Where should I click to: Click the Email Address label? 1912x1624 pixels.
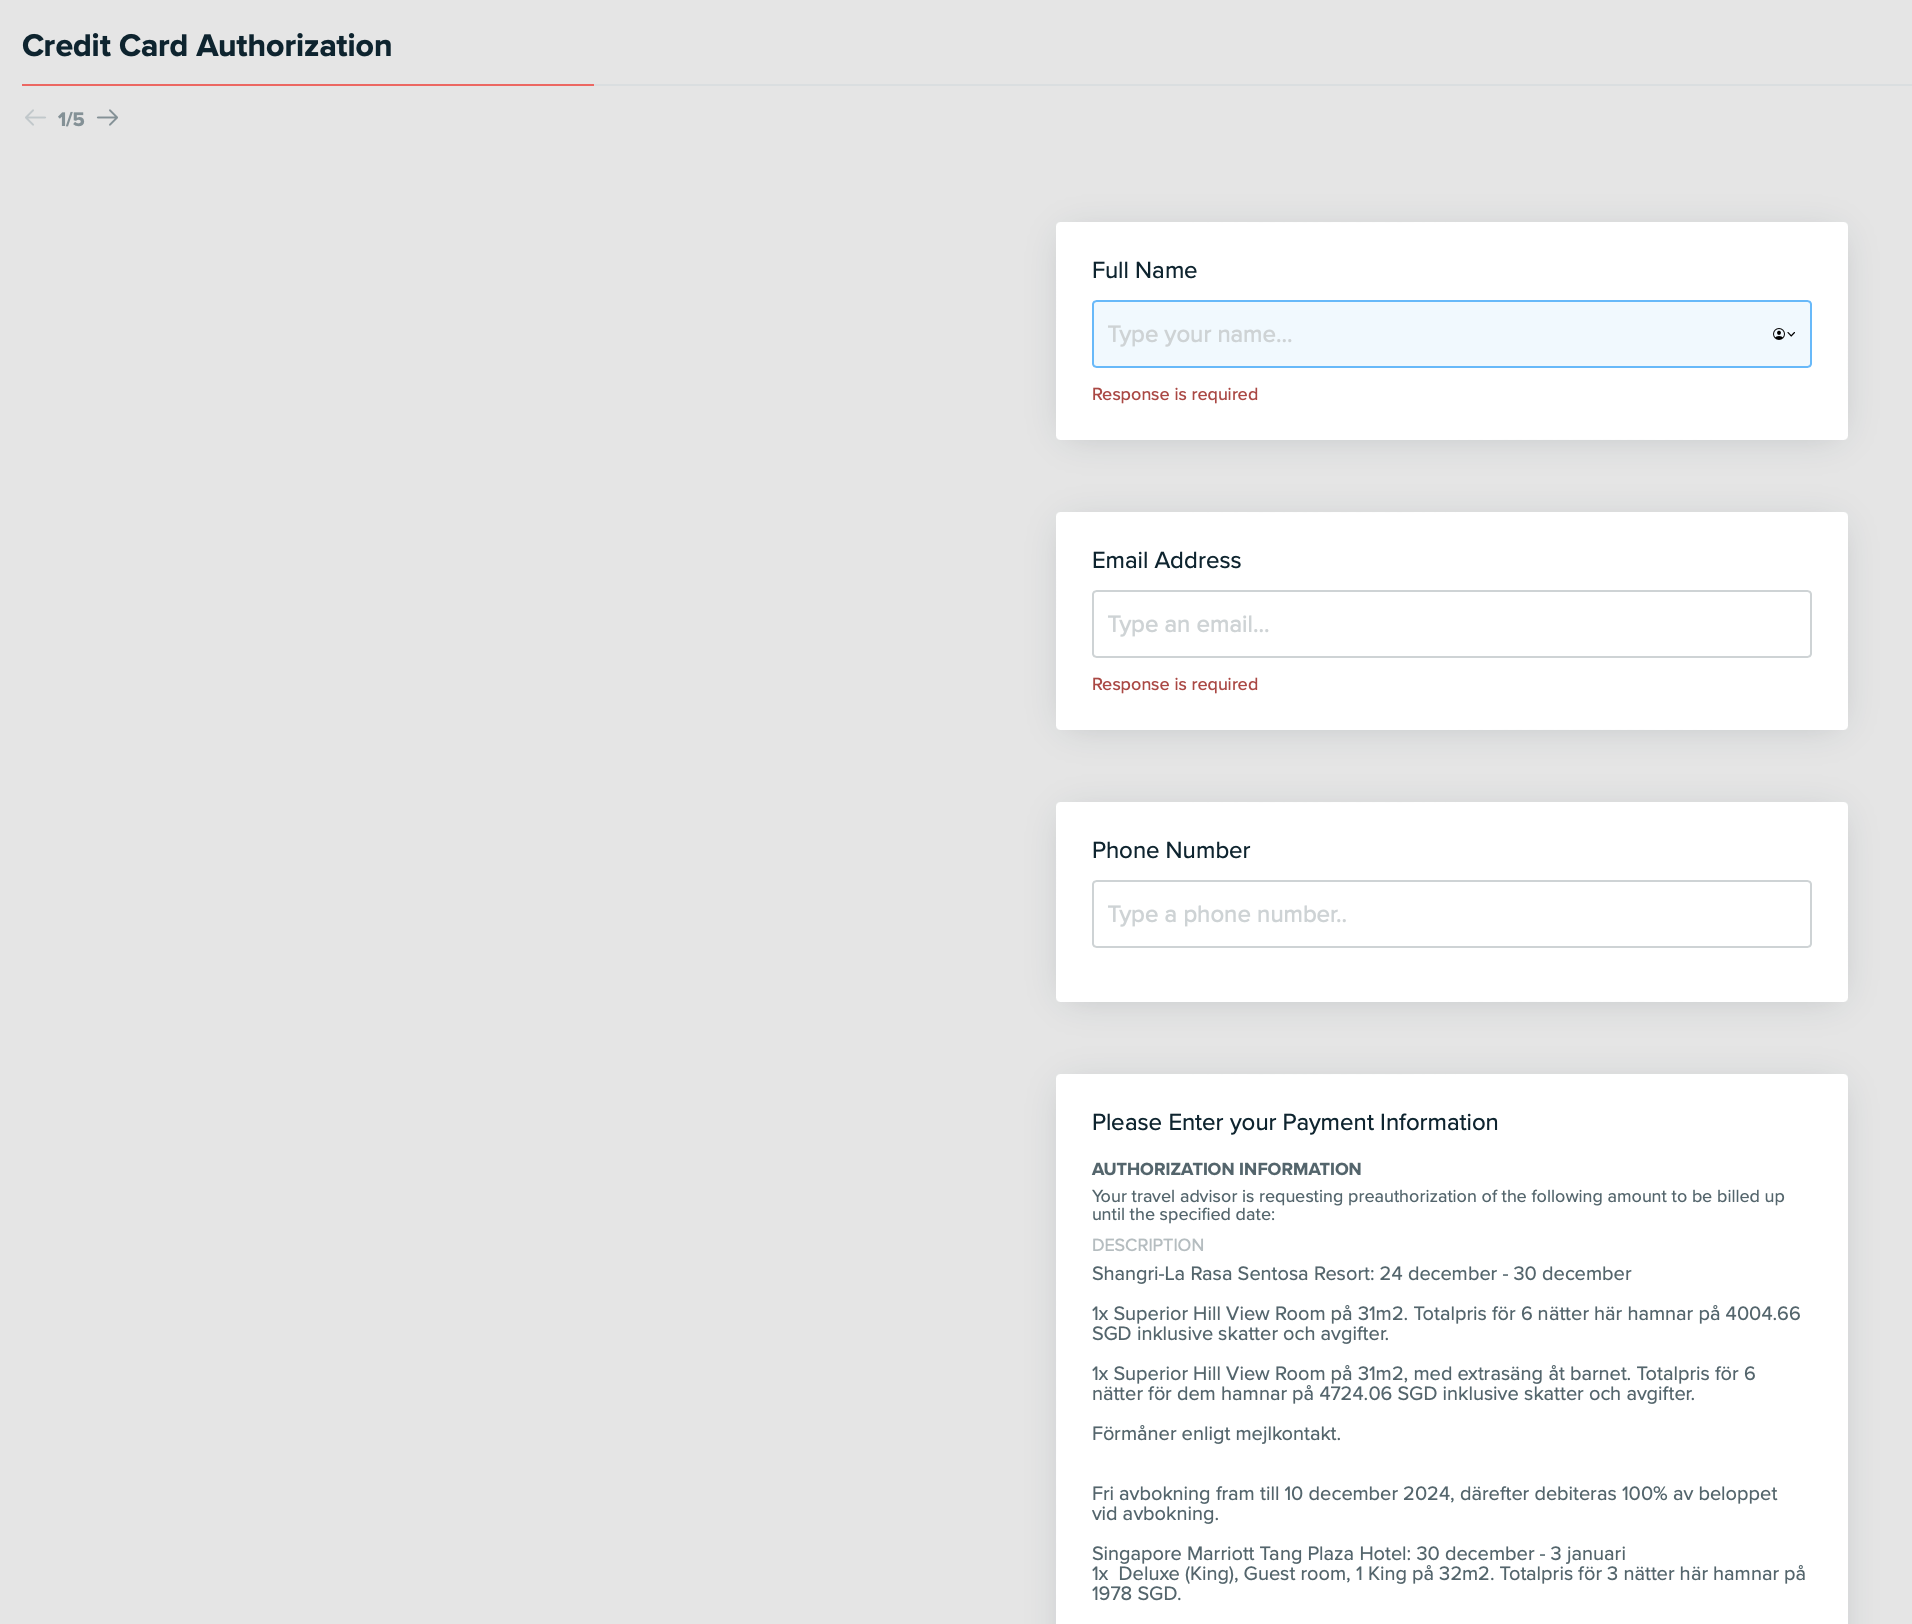tap(1166, 560)
